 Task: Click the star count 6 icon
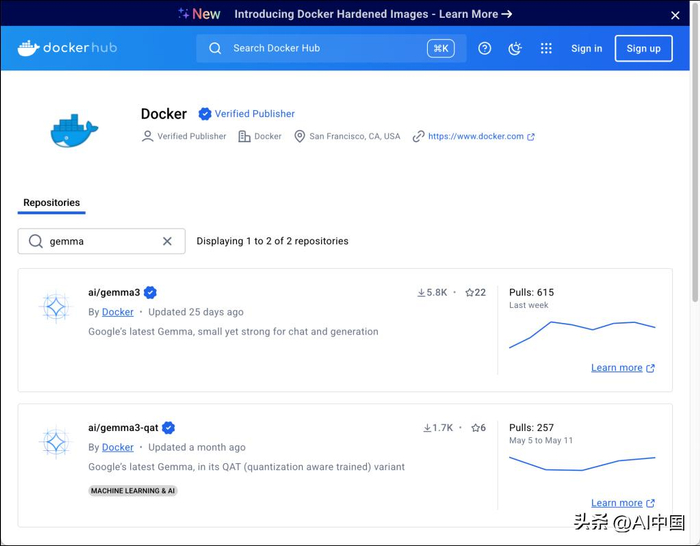[475, 428]
